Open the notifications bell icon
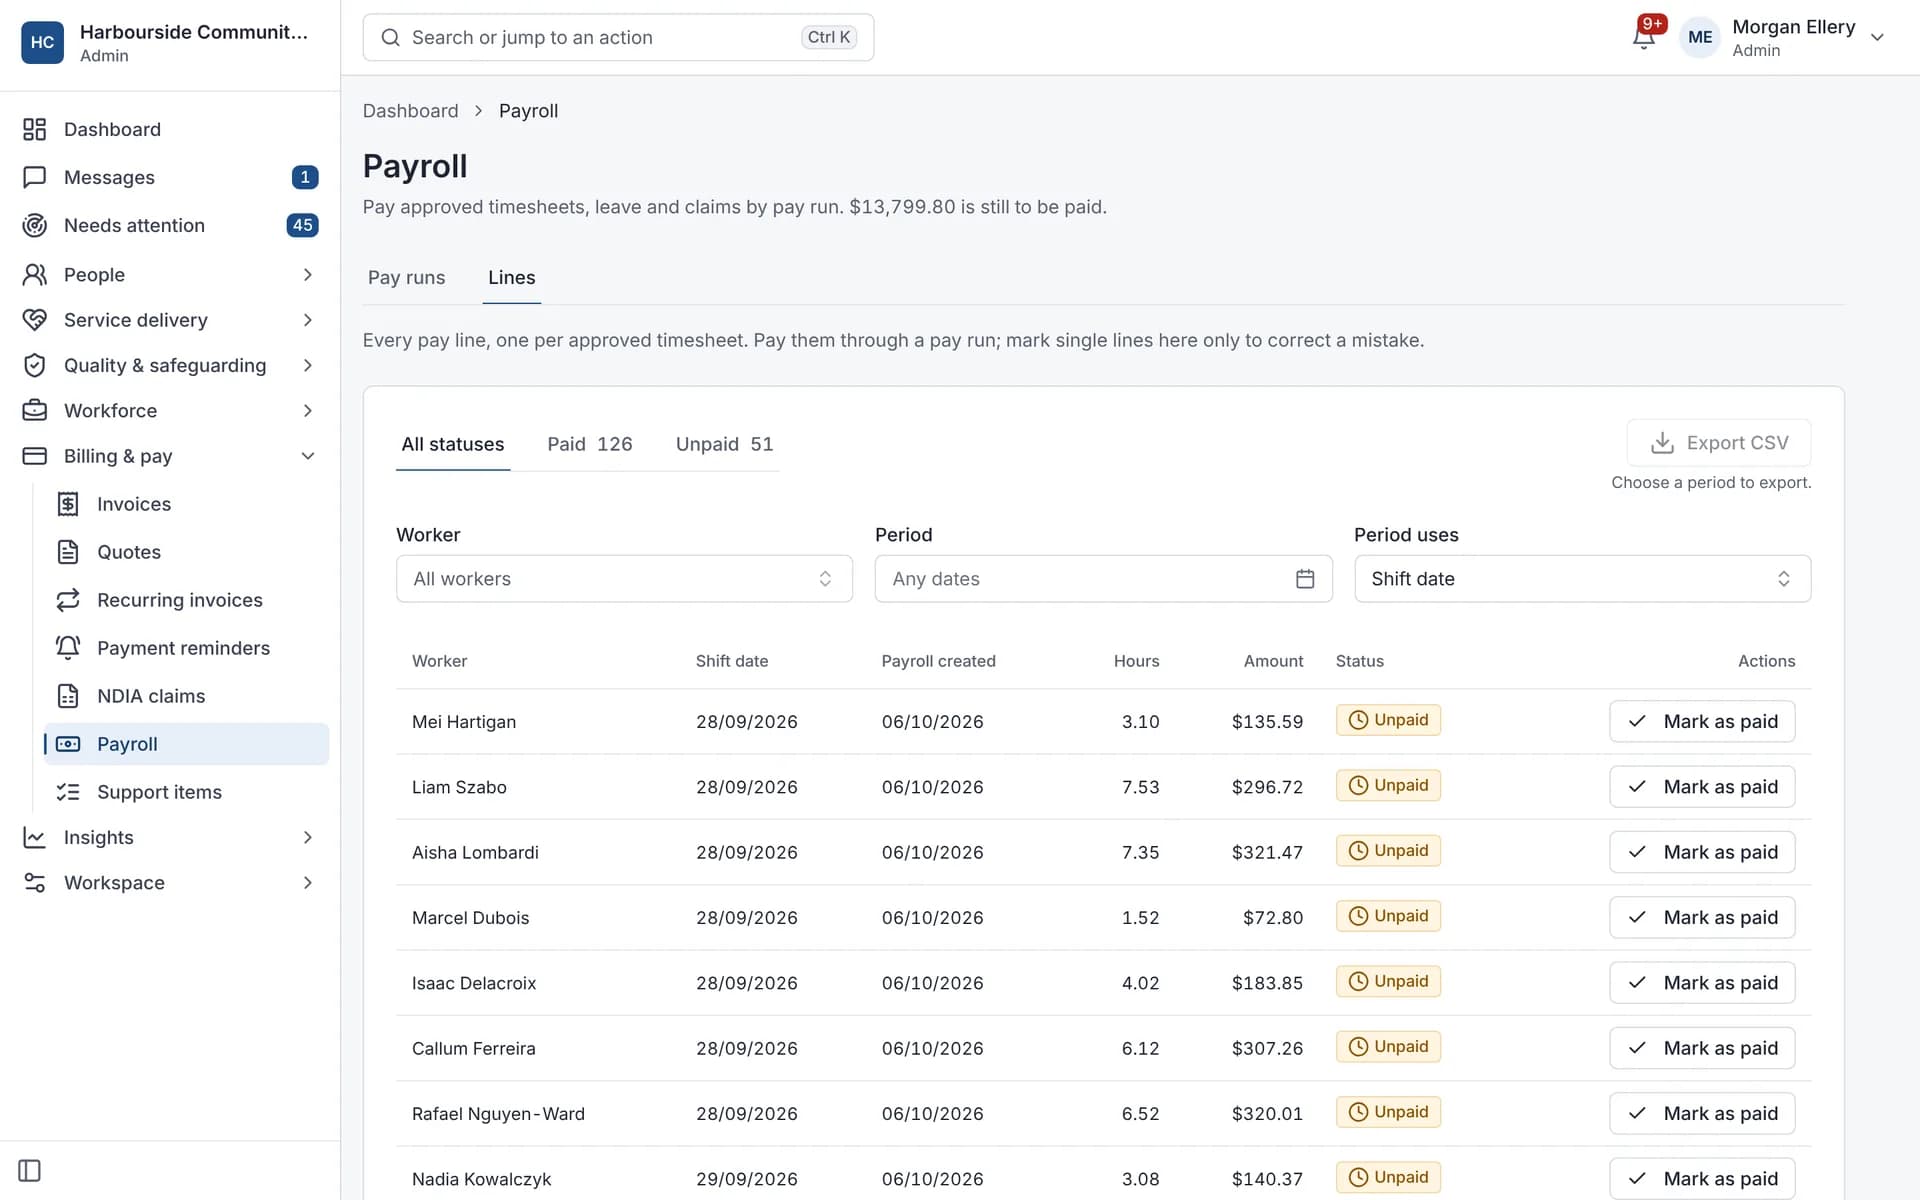1920x1200 pixels. (x=1642, y=38)
